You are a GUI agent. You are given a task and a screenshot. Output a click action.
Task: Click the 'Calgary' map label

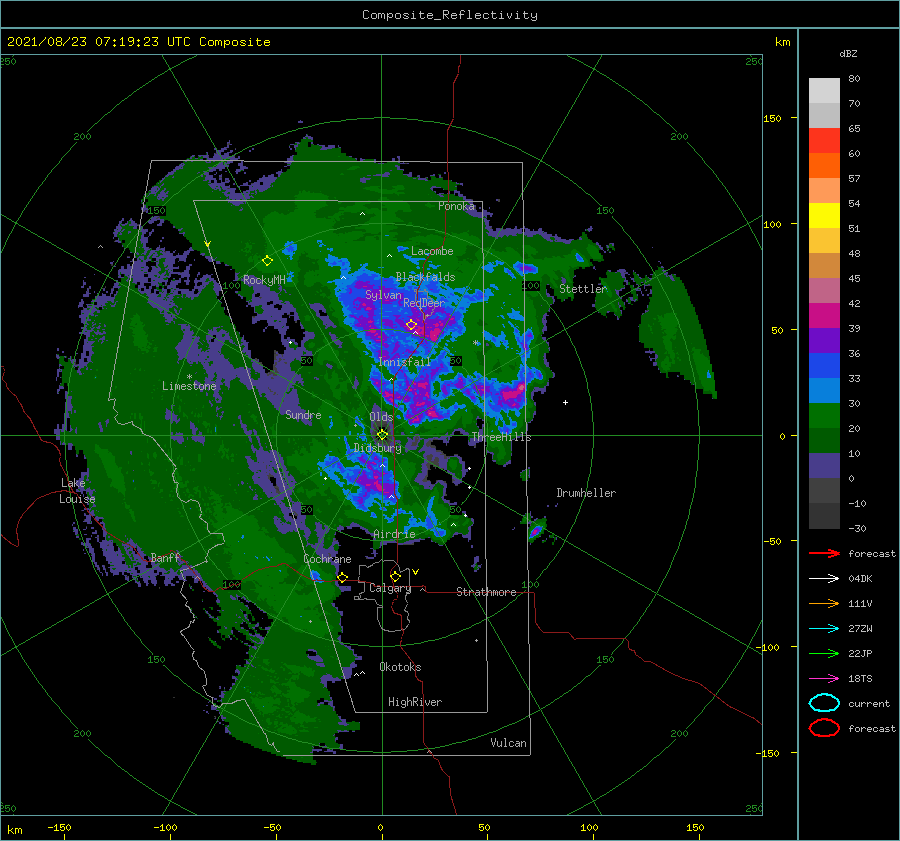pos(390,588)
